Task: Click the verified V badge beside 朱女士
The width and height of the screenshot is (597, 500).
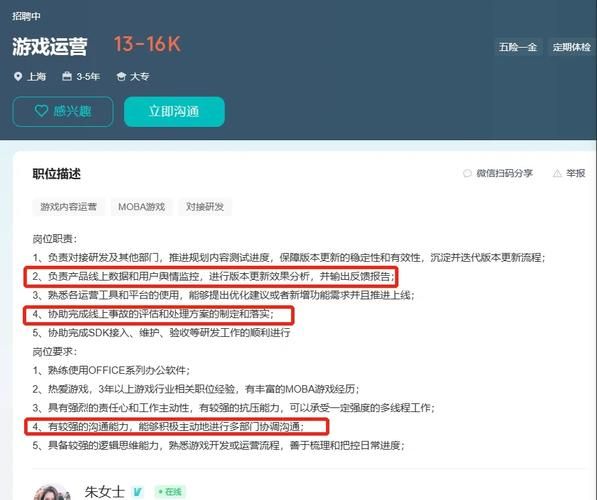Action: [x=137, y=492]
